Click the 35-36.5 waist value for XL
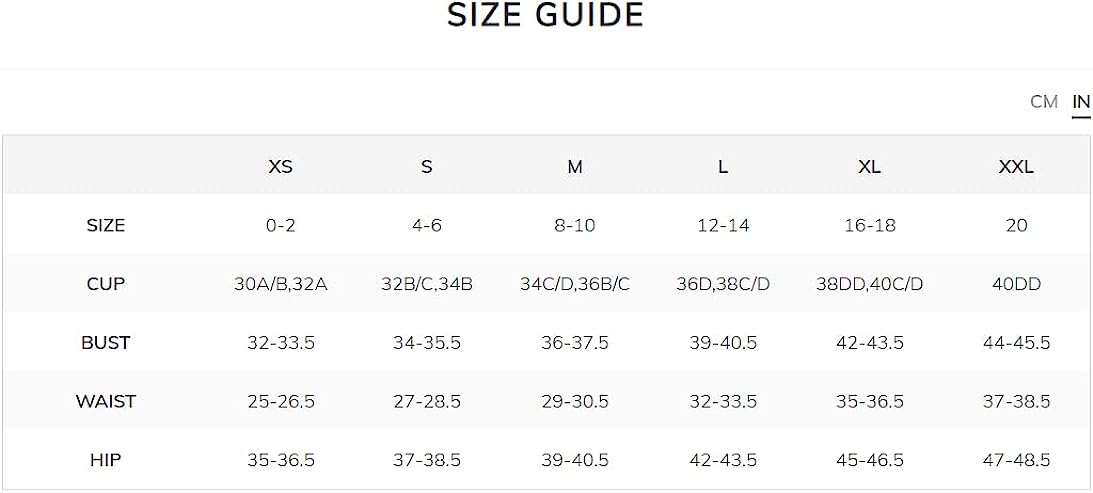The width and height of the screenshot is (1093, 493). (x=870, y=402)
